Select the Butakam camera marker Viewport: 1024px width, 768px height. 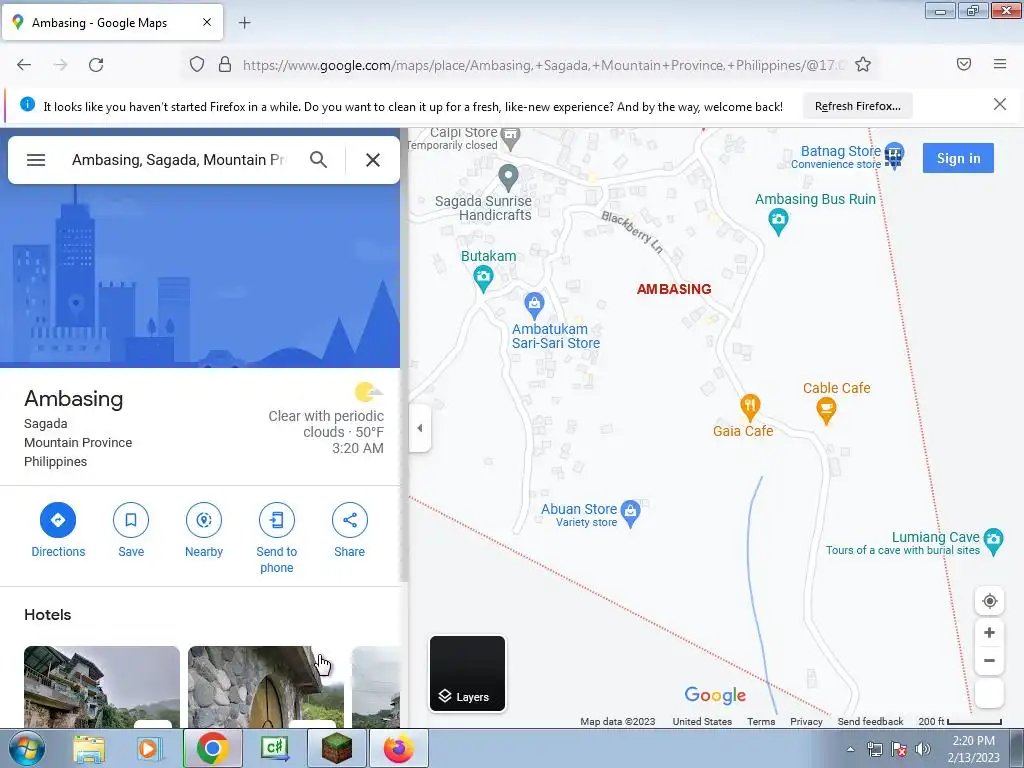tap(483, 278)
